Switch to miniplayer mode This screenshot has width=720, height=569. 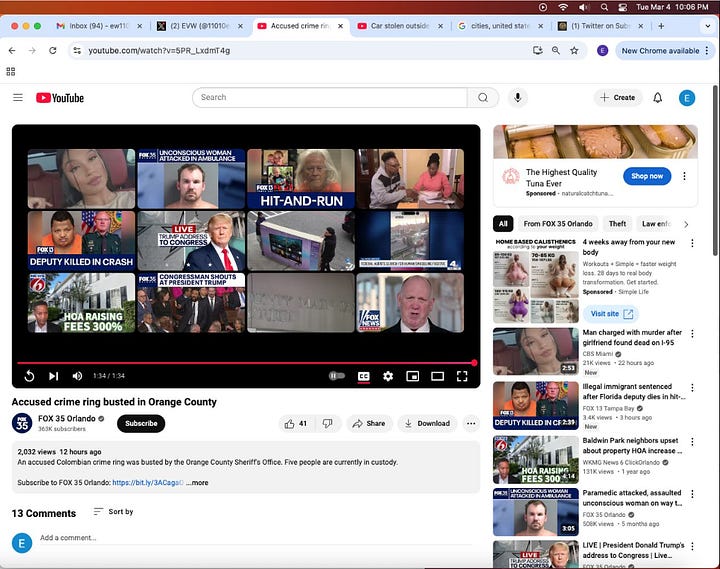pyautogui.click(x=412, y=376)
